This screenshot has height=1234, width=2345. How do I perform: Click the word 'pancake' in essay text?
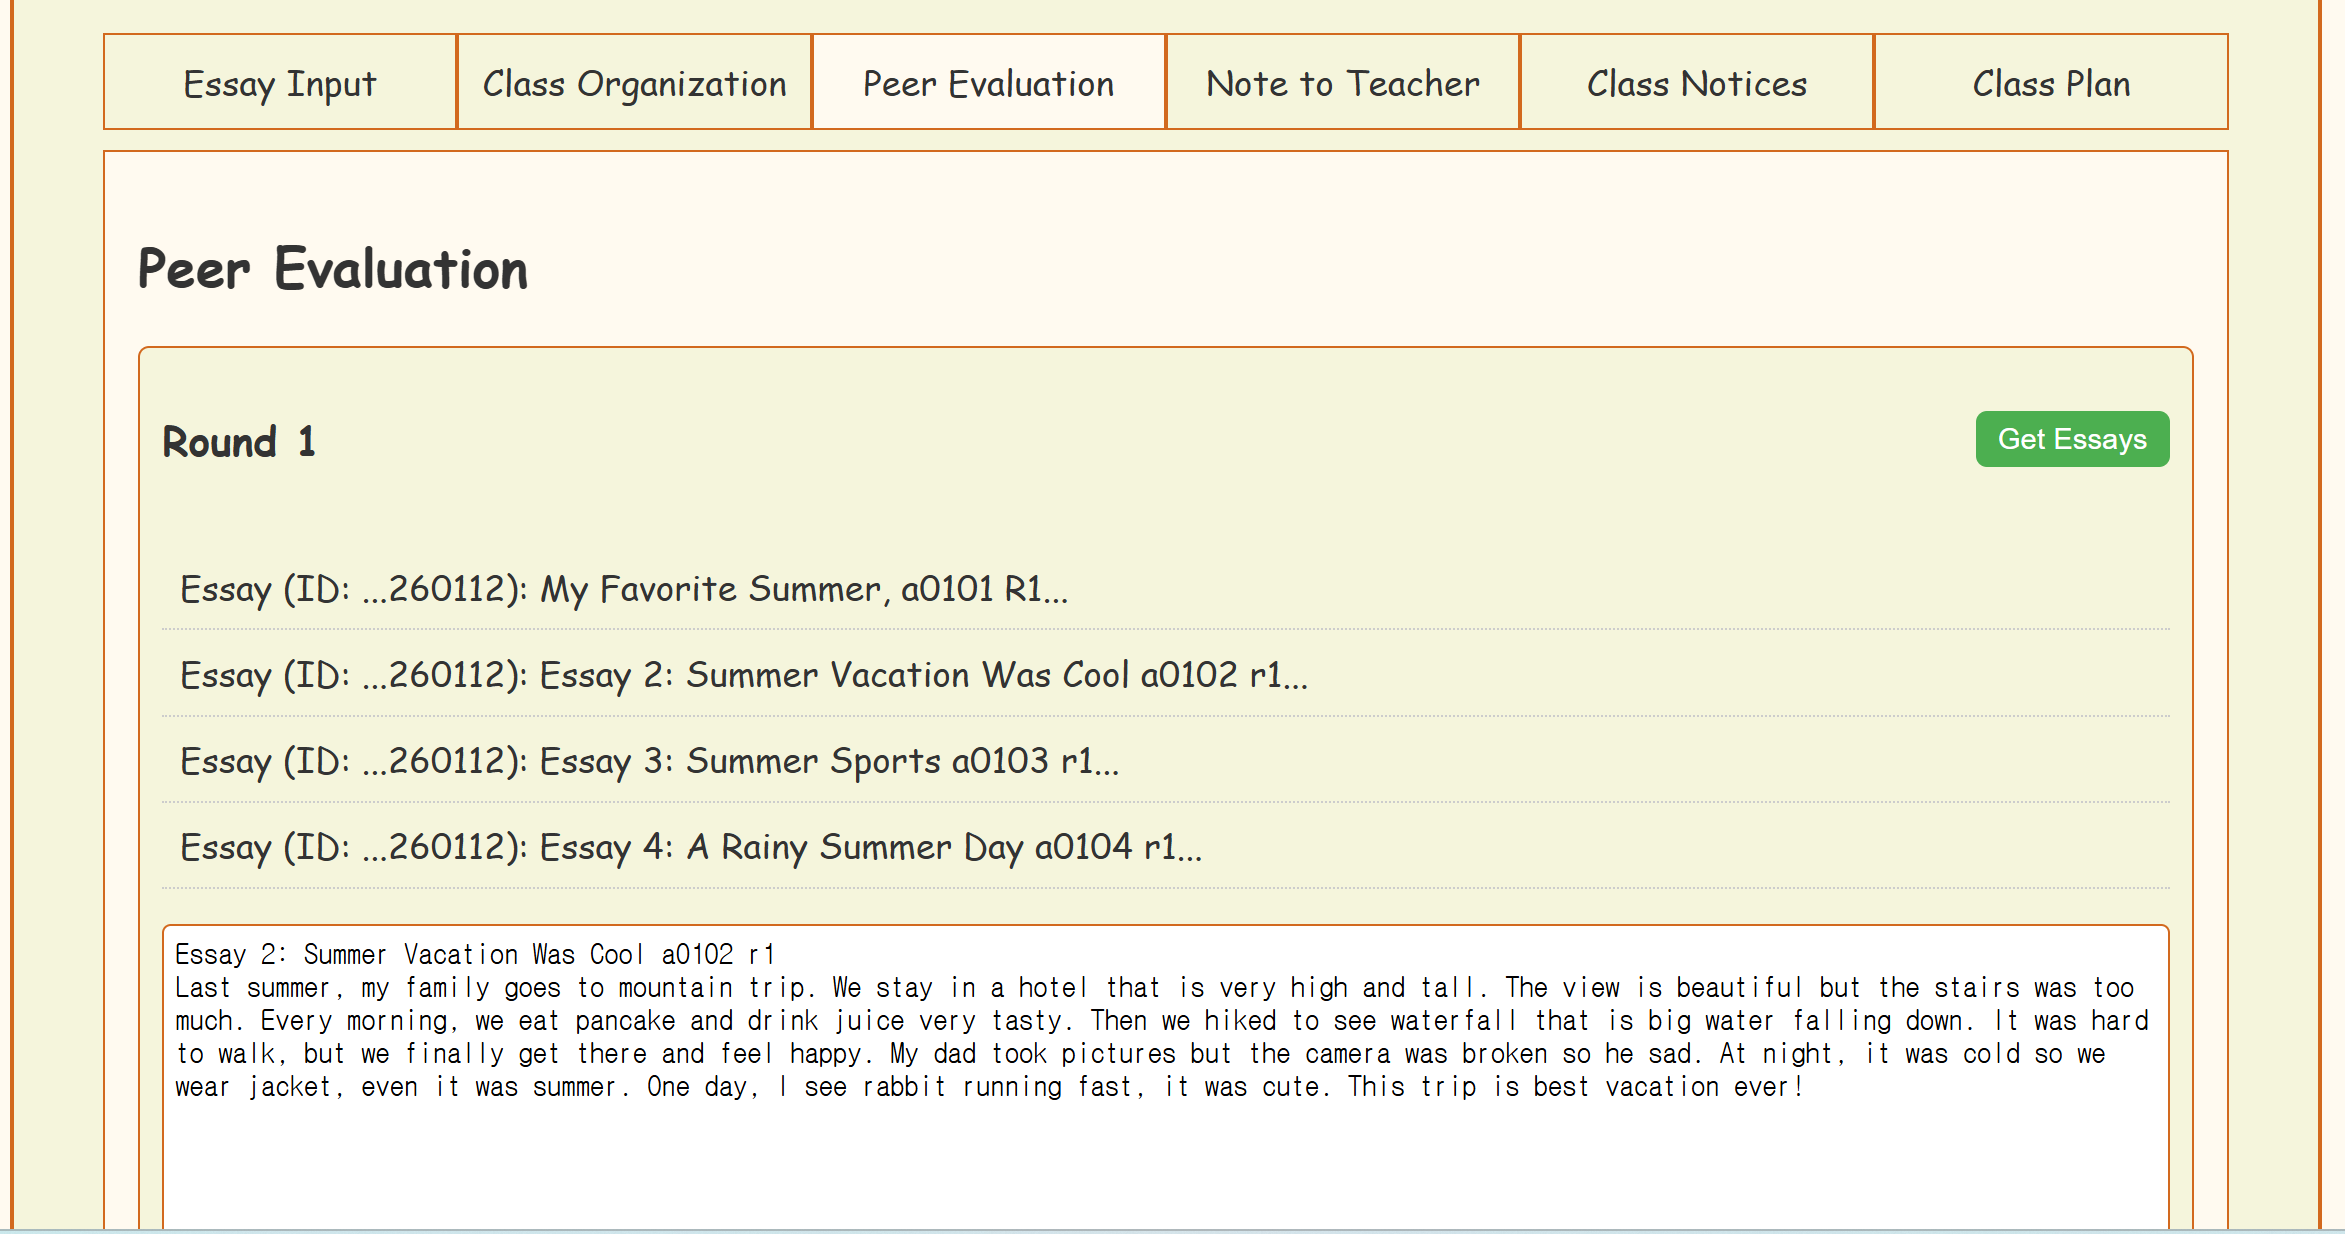click(625, 1020)
